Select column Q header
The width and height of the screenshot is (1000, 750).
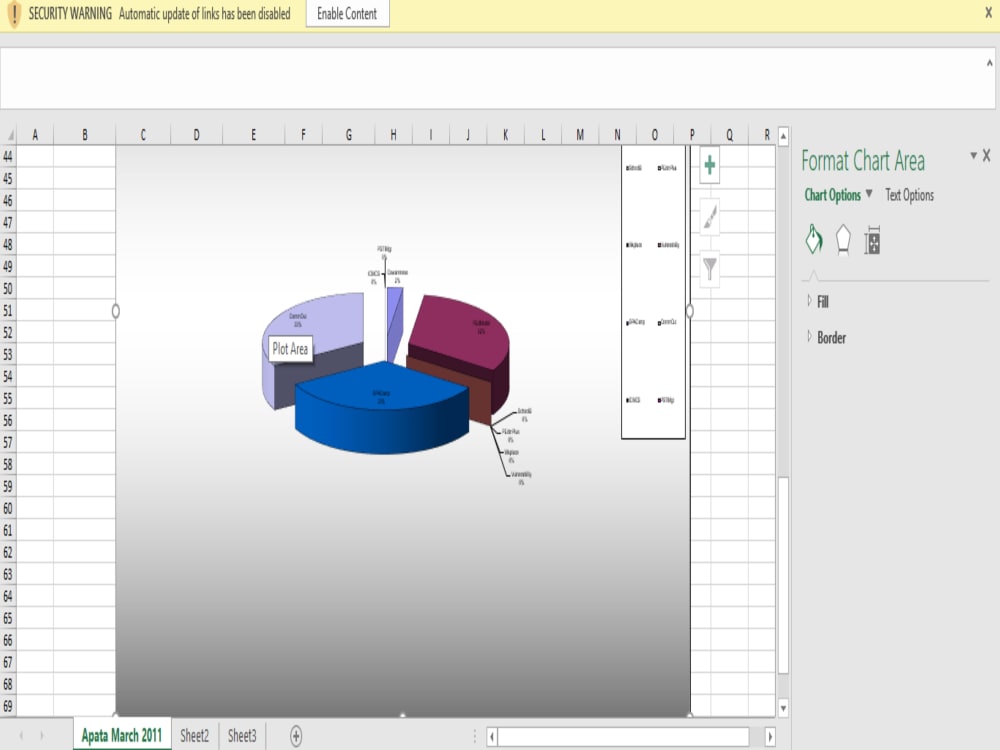point(730,135)
